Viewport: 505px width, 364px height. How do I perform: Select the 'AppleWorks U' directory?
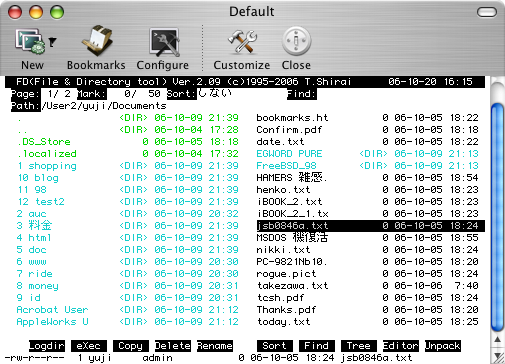point(128,322)
